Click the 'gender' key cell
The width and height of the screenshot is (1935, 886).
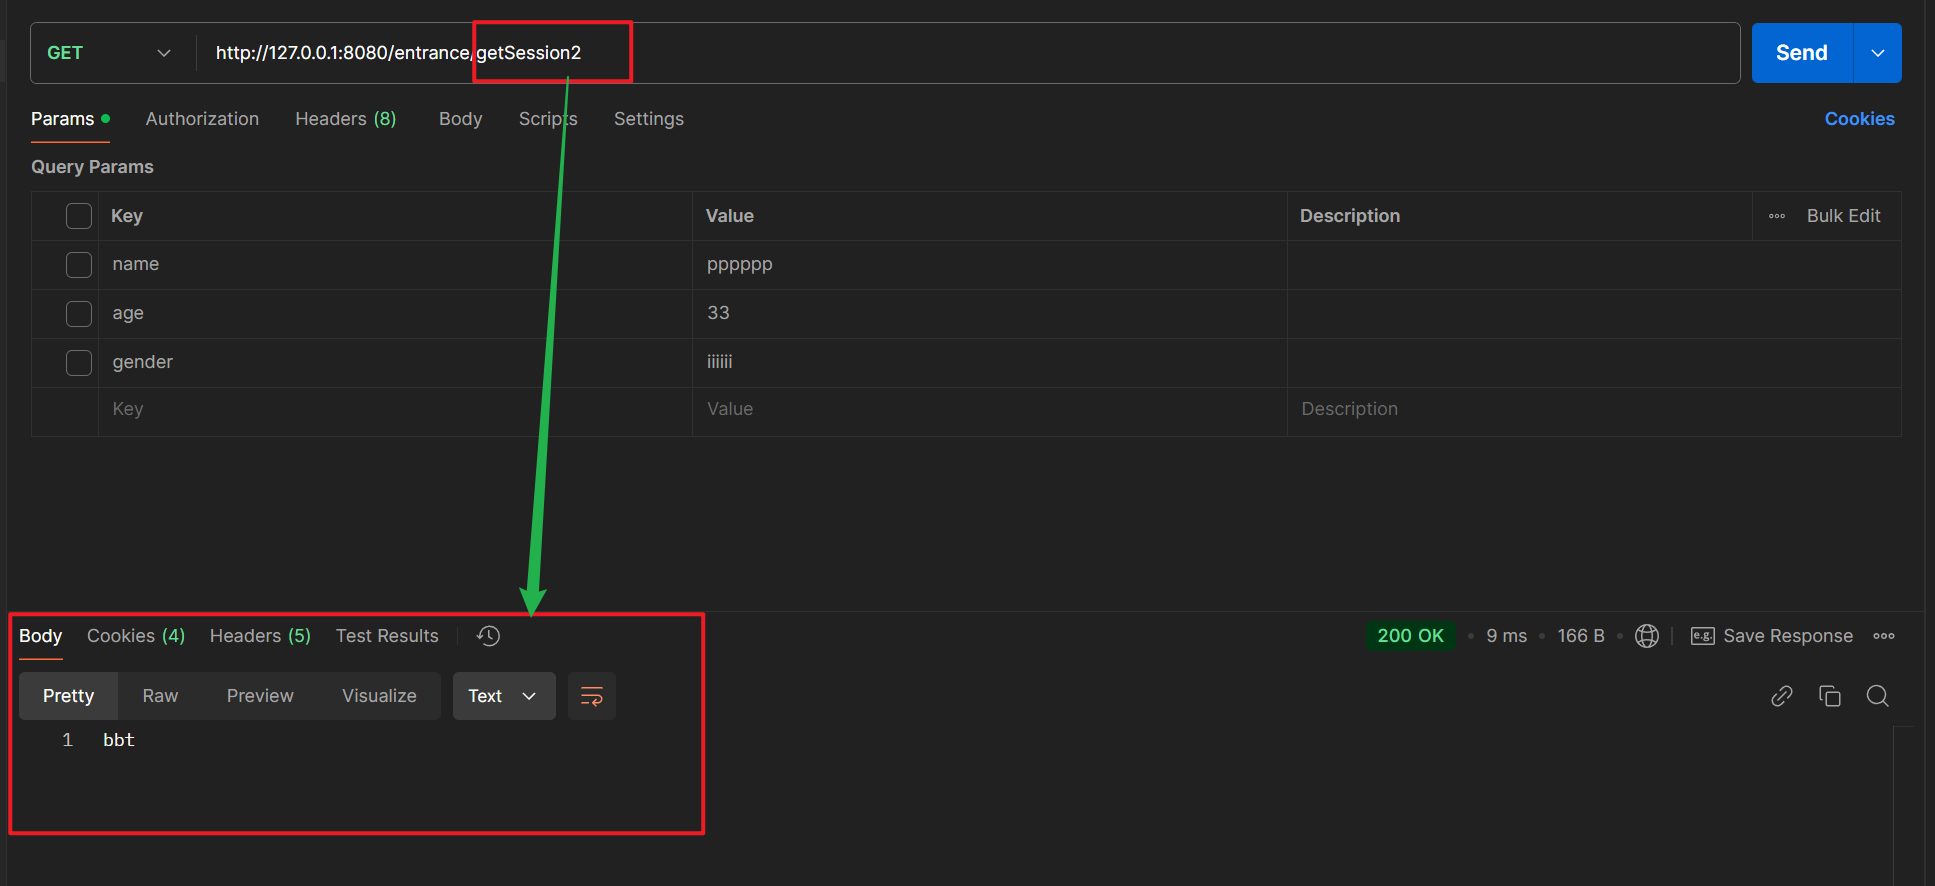coord(395,363)
